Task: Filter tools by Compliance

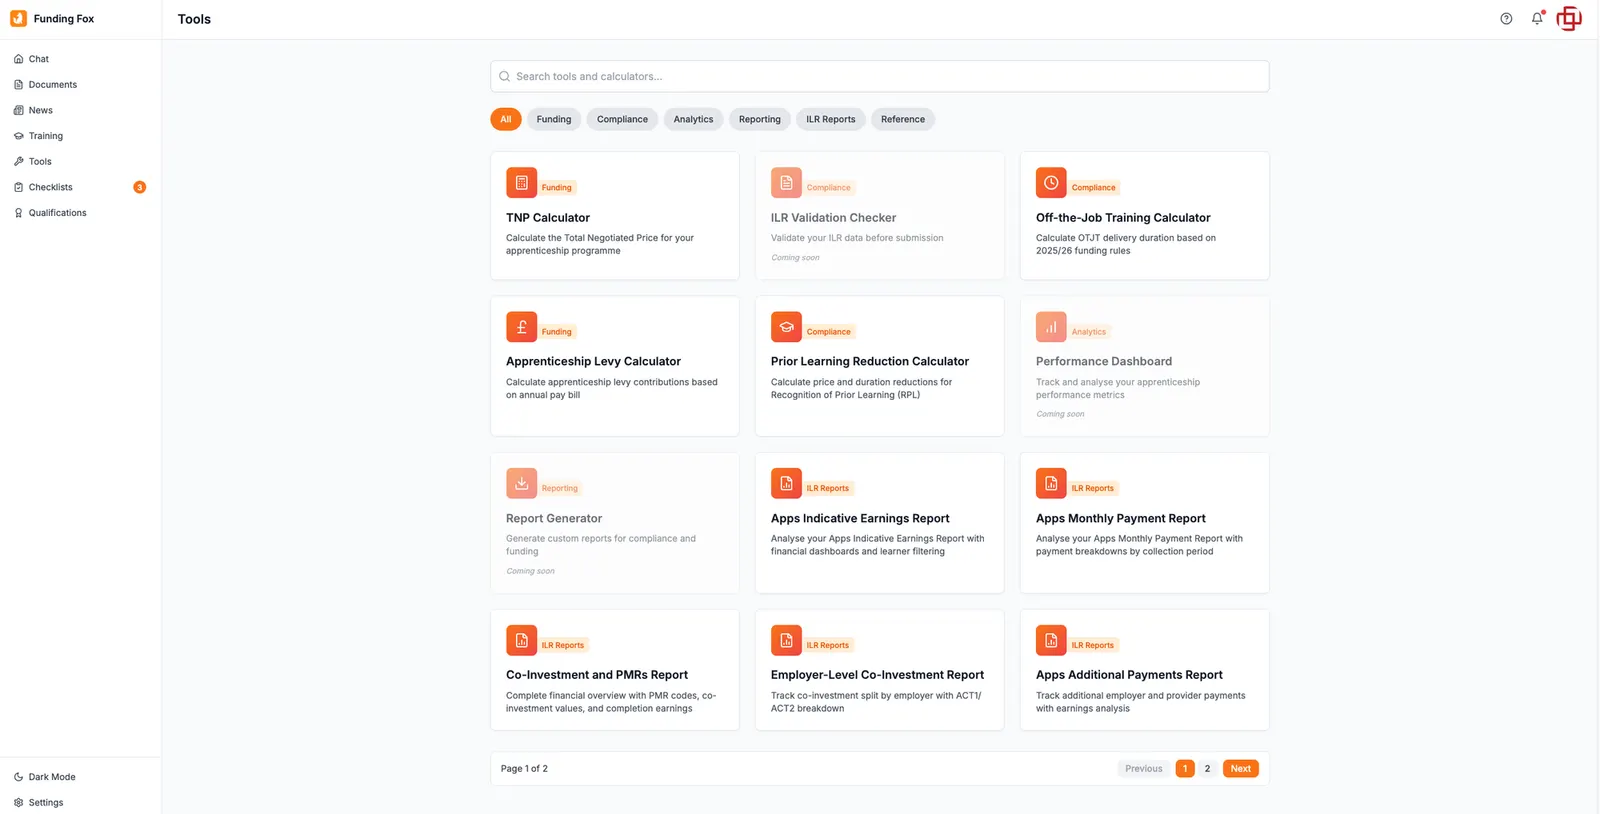Action: tap(622, 119)
